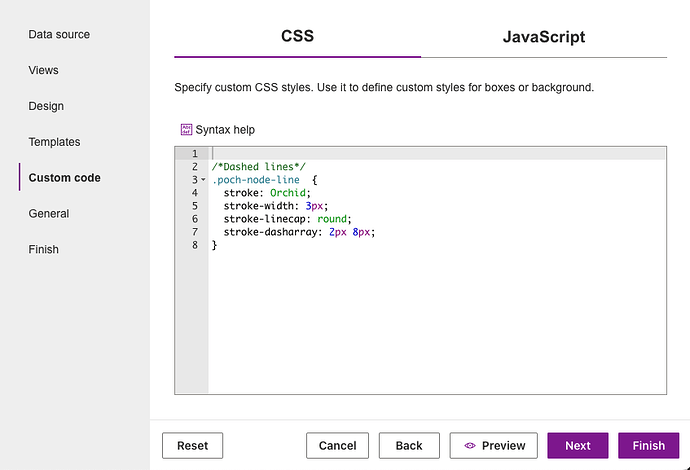Click the Orchid color value in the code
The height and width of the screenshot is (470, 690).
tap(288, 193)
